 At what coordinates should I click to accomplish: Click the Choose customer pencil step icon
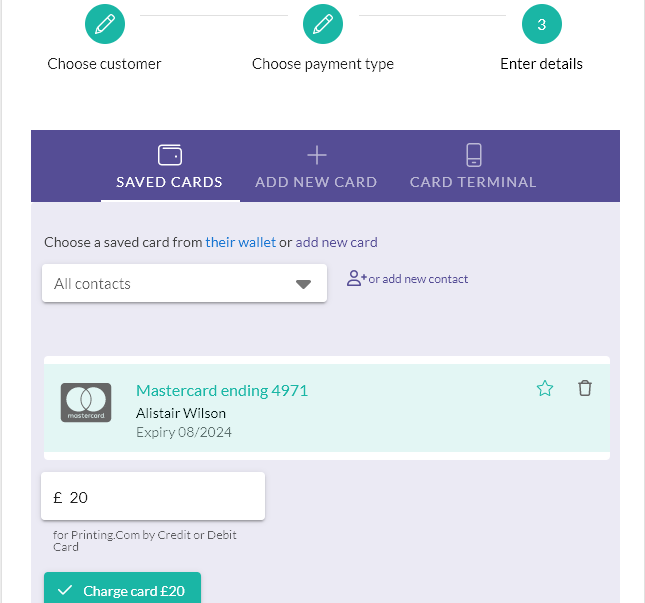point(105,24)
